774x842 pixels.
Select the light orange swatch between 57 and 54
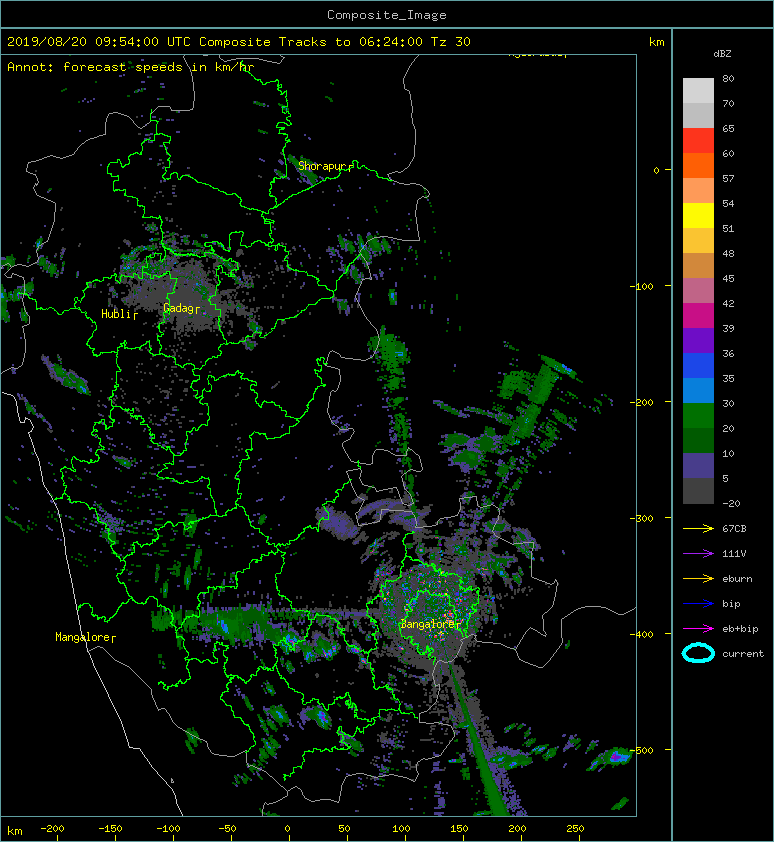[x=698, y=191]
